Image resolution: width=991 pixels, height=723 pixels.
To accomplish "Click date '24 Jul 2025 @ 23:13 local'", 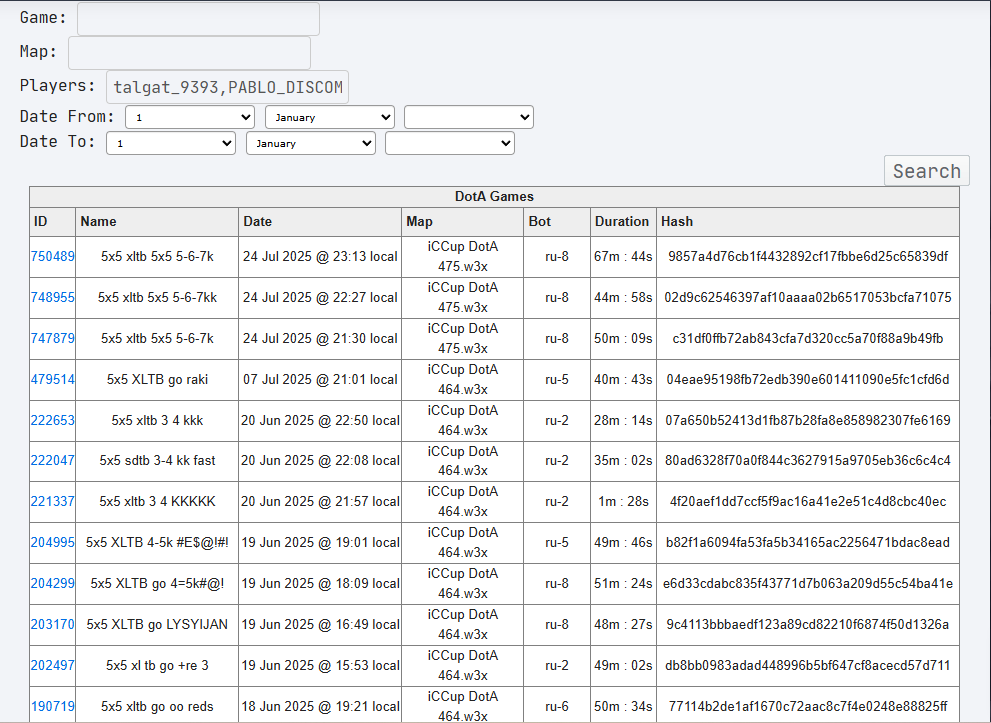I will 320,257.
